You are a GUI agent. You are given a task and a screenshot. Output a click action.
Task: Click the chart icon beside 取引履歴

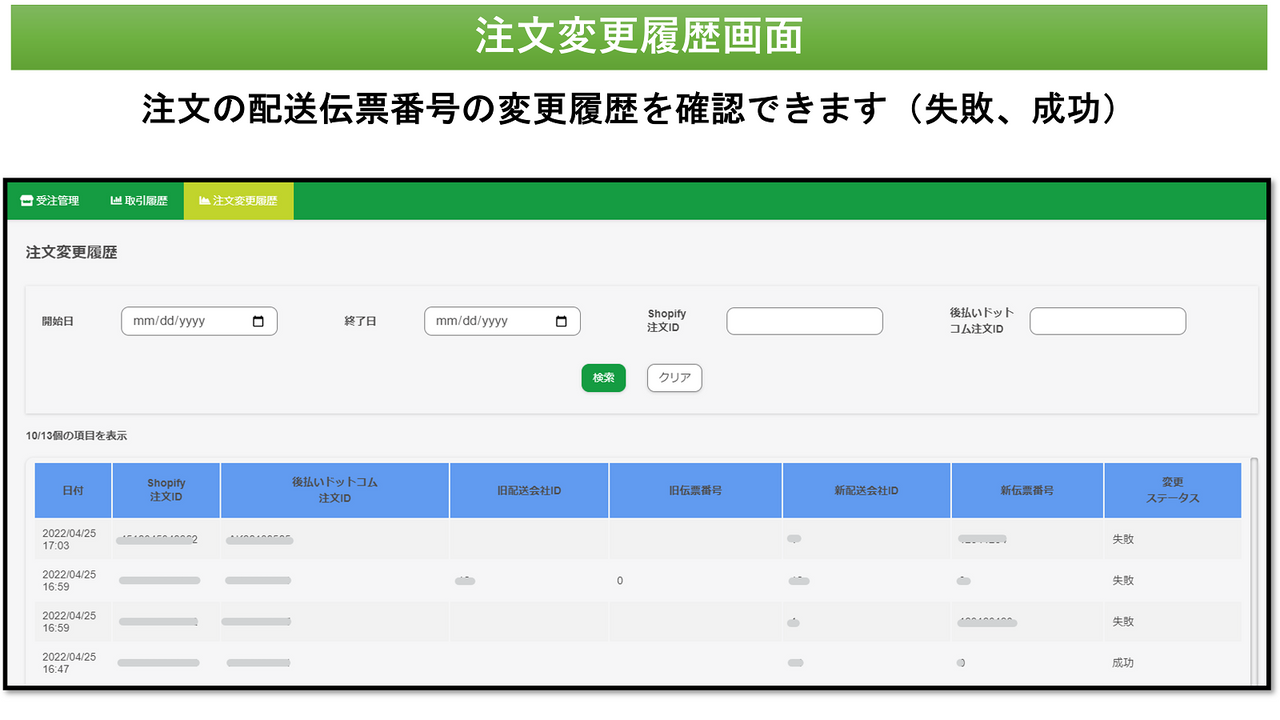[116, 201]
